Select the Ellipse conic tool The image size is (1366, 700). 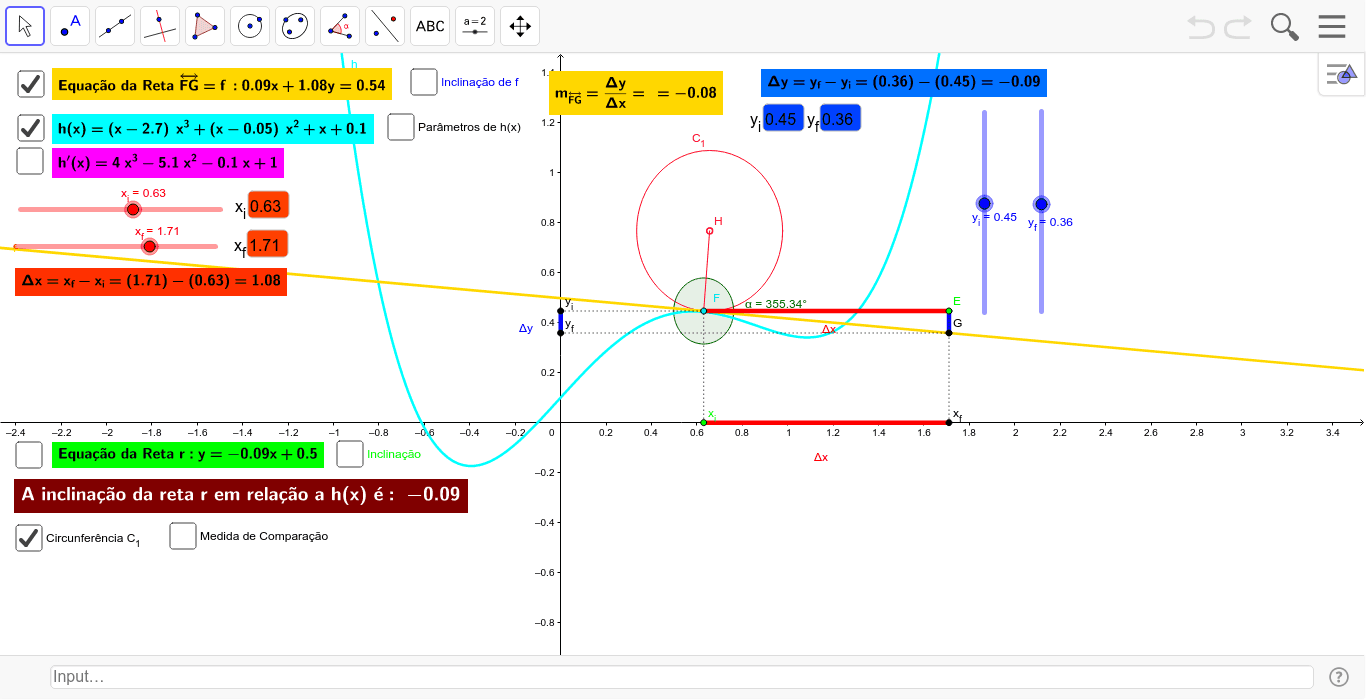coord(295,26)
